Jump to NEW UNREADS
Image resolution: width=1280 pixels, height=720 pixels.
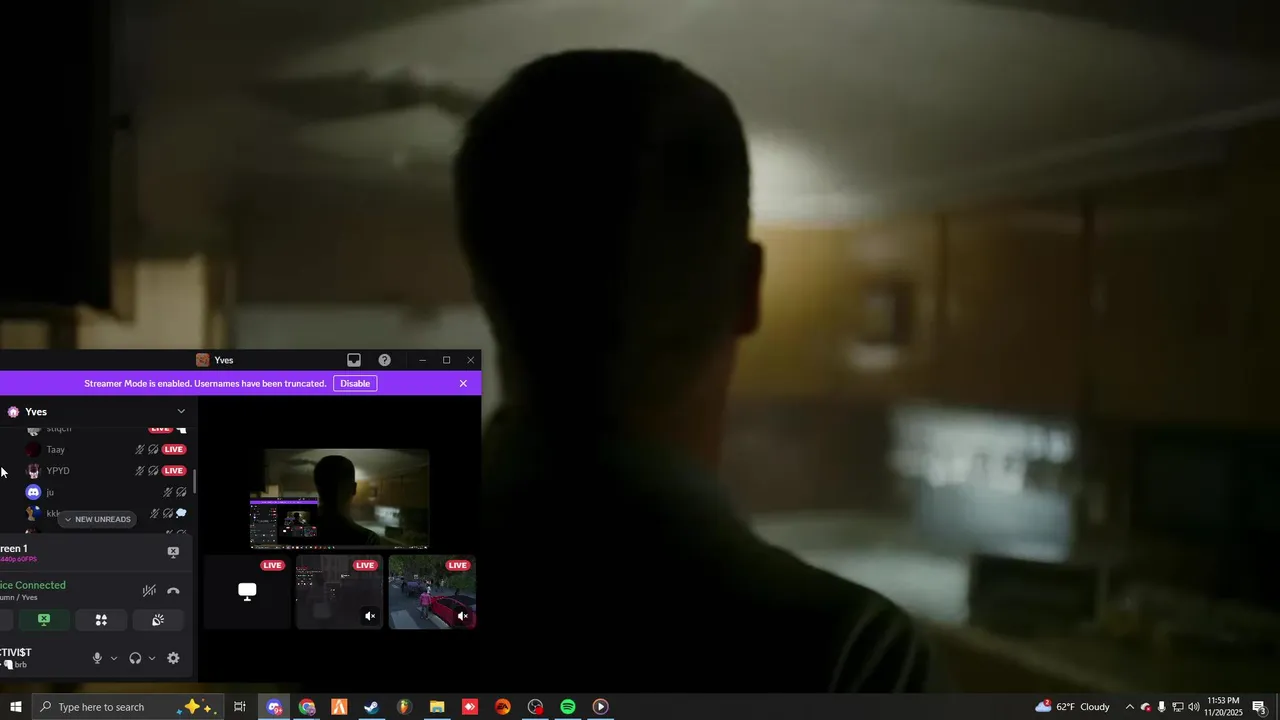click(97, 520)
